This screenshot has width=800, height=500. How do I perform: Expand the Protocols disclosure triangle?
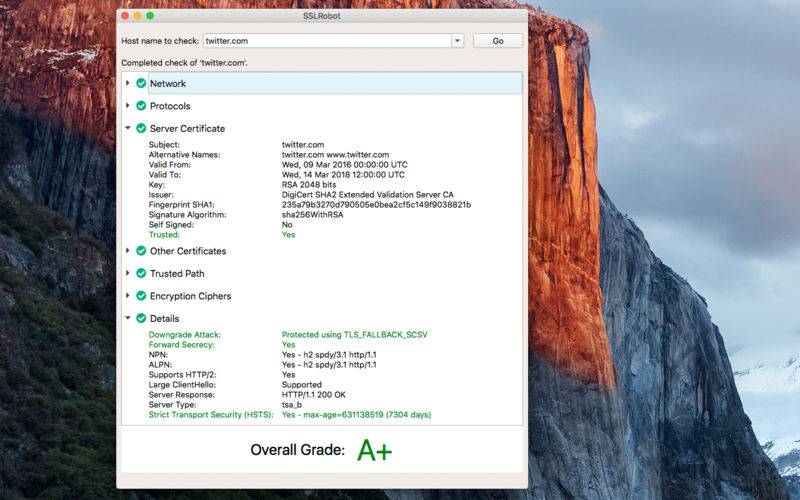(128, 105)
